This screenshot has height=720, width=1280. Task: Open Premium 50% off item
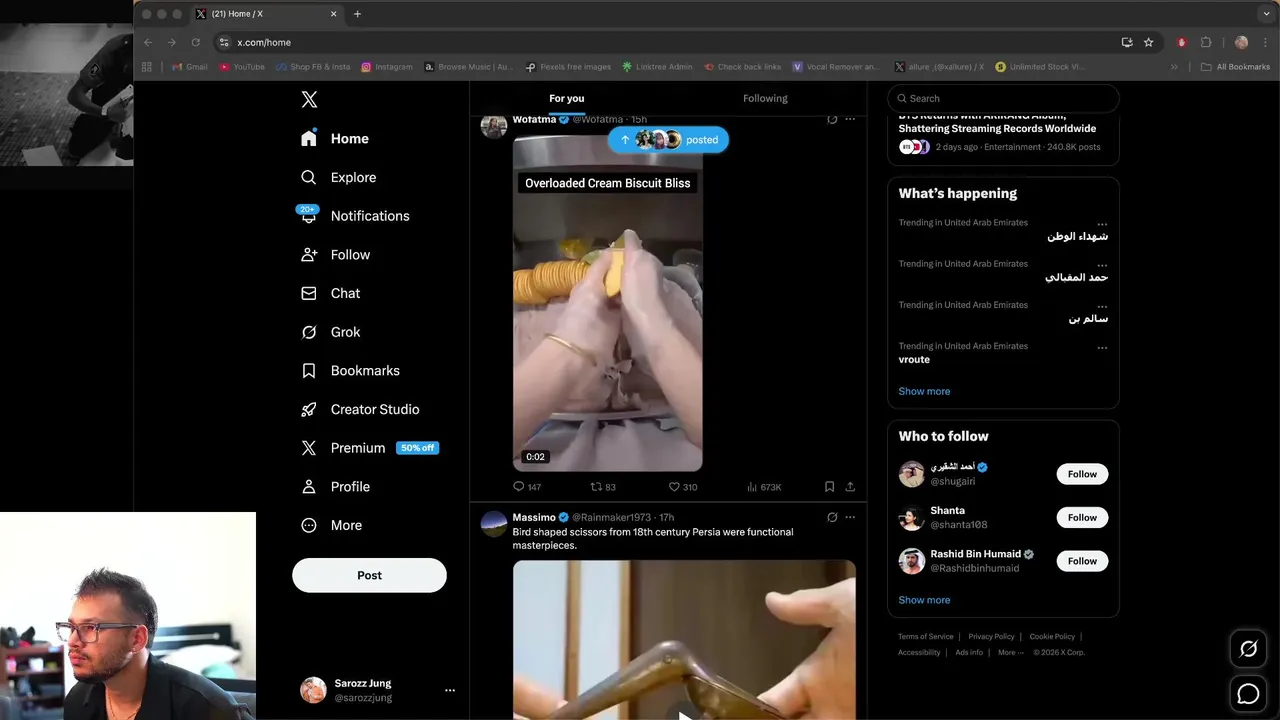370,448
